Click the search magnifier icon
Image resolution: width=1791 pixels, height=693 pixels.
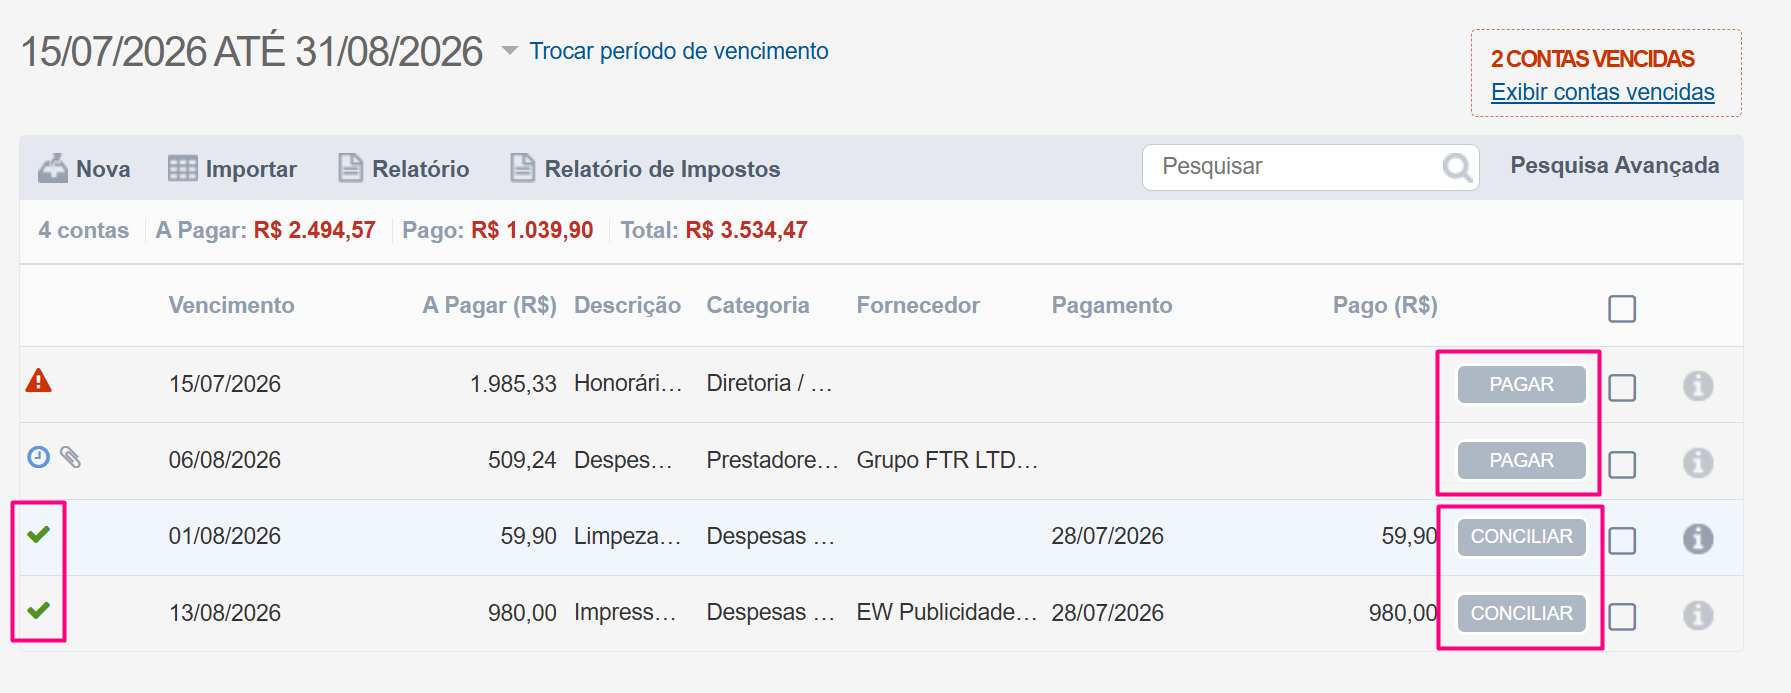tap(1457, 167)
